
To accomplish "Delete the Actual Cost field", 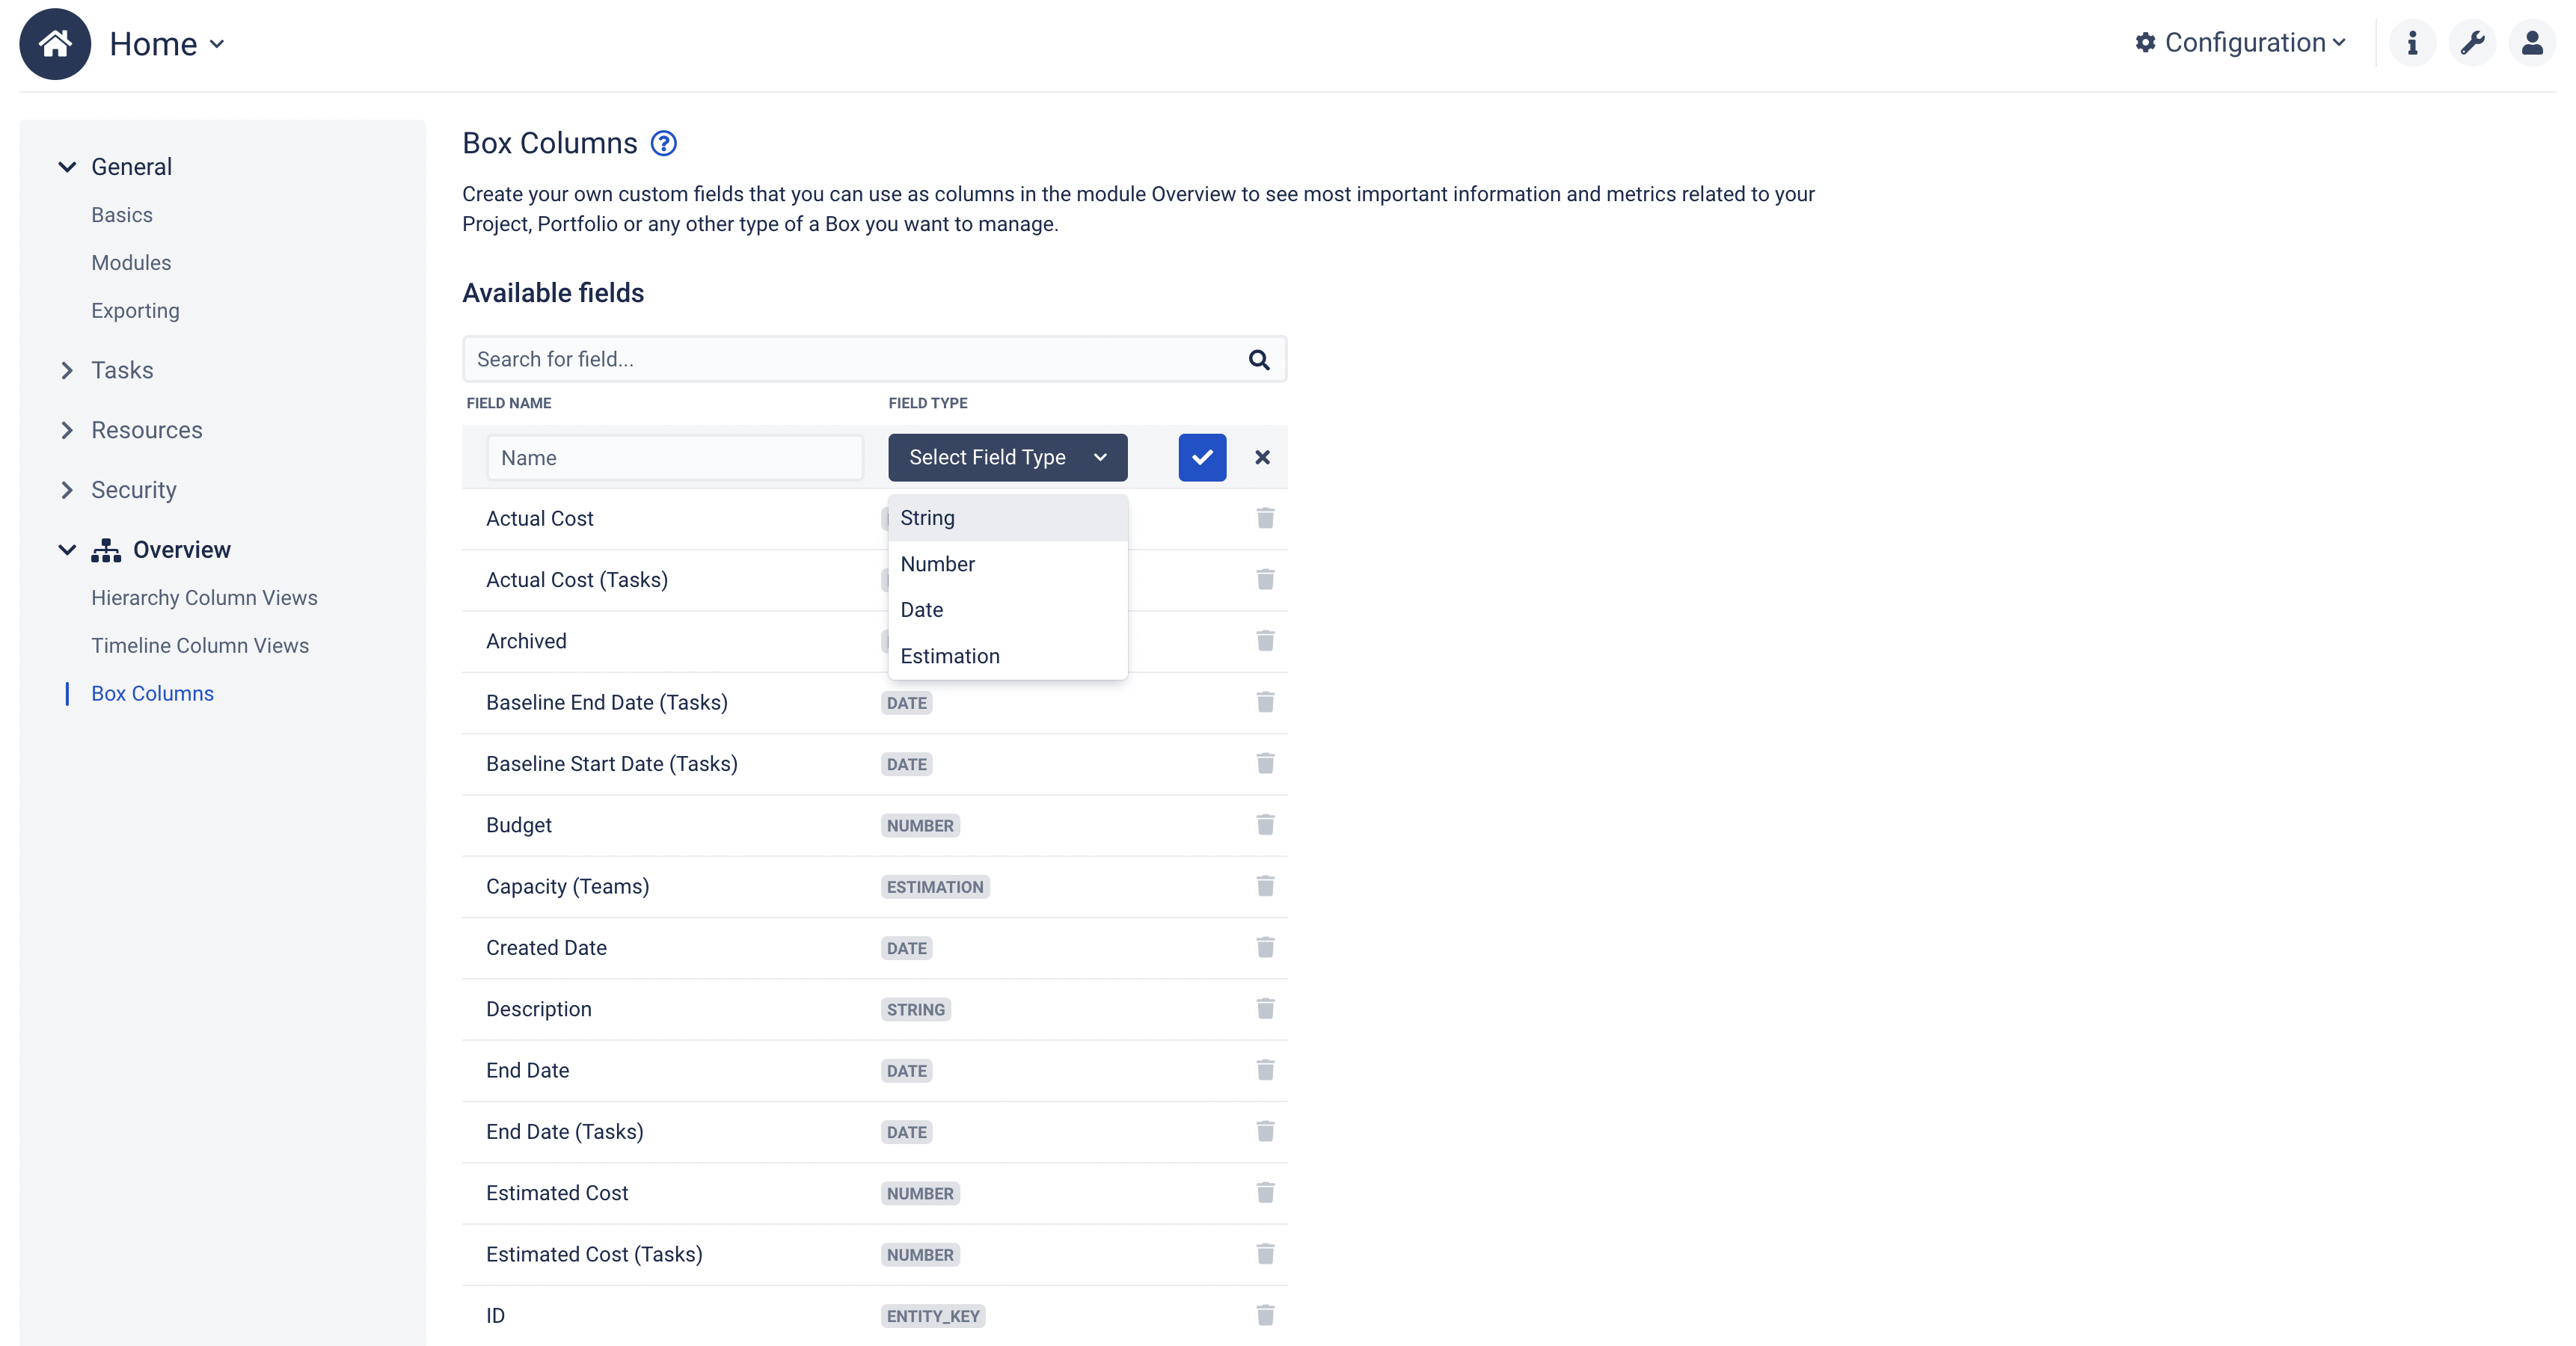I will click(1265, 518).
